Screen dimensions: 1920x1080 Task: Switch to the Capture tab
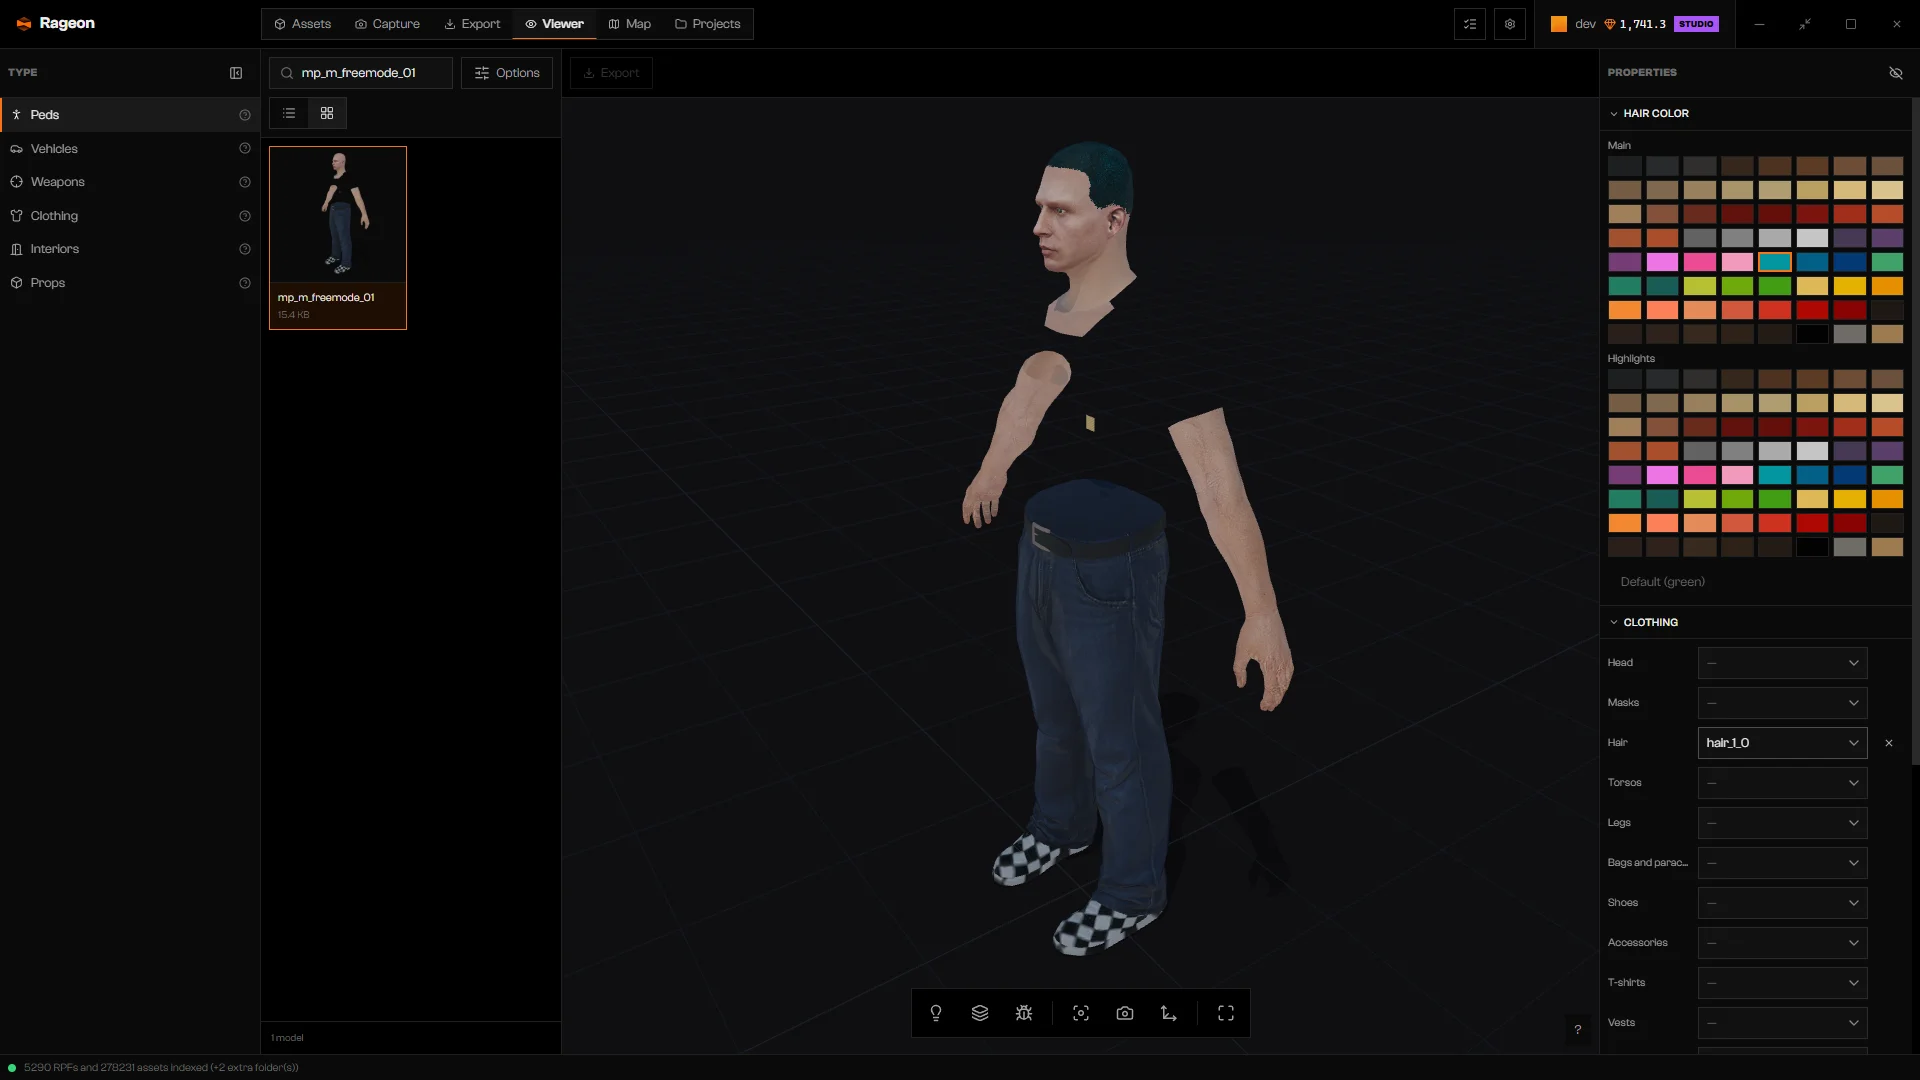[x=387, y=24]
